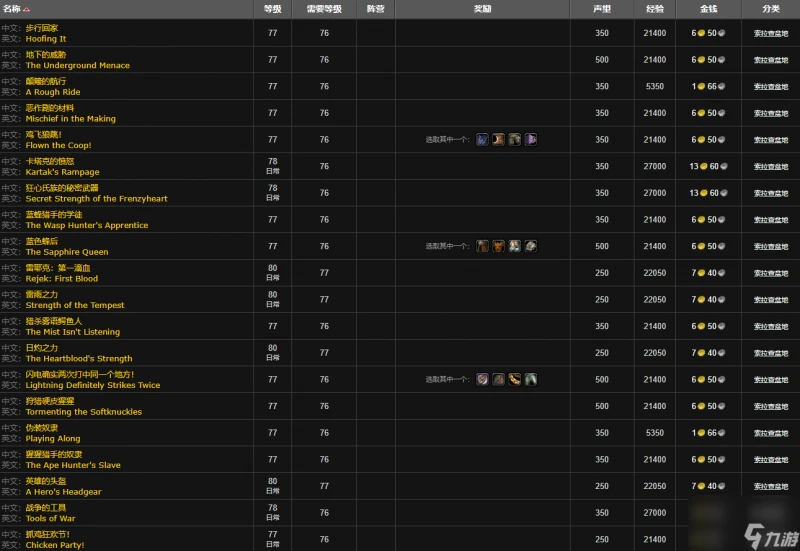The height and width of the screenshot is (551, 800).
Task: Sort by 需要等级 column header
Action: (x=324, y=9)
